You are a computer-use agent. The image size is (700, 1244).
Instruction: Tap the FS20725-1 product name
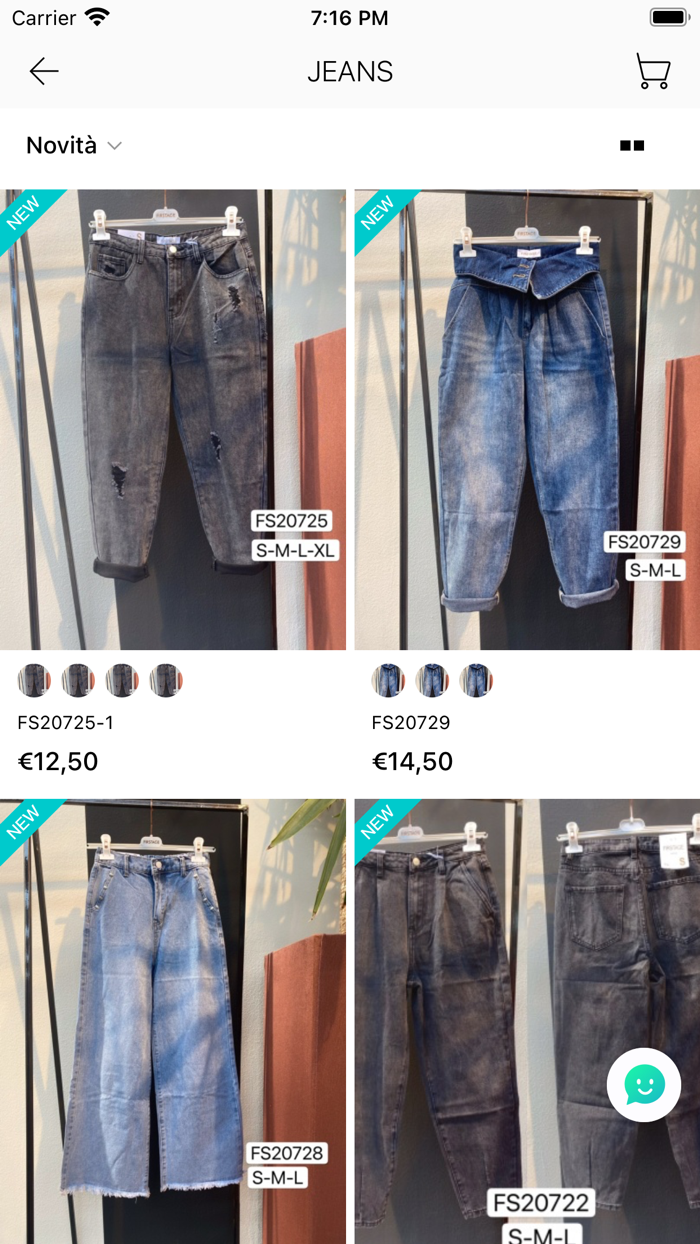pyautogui.click(x=66, y=722)
